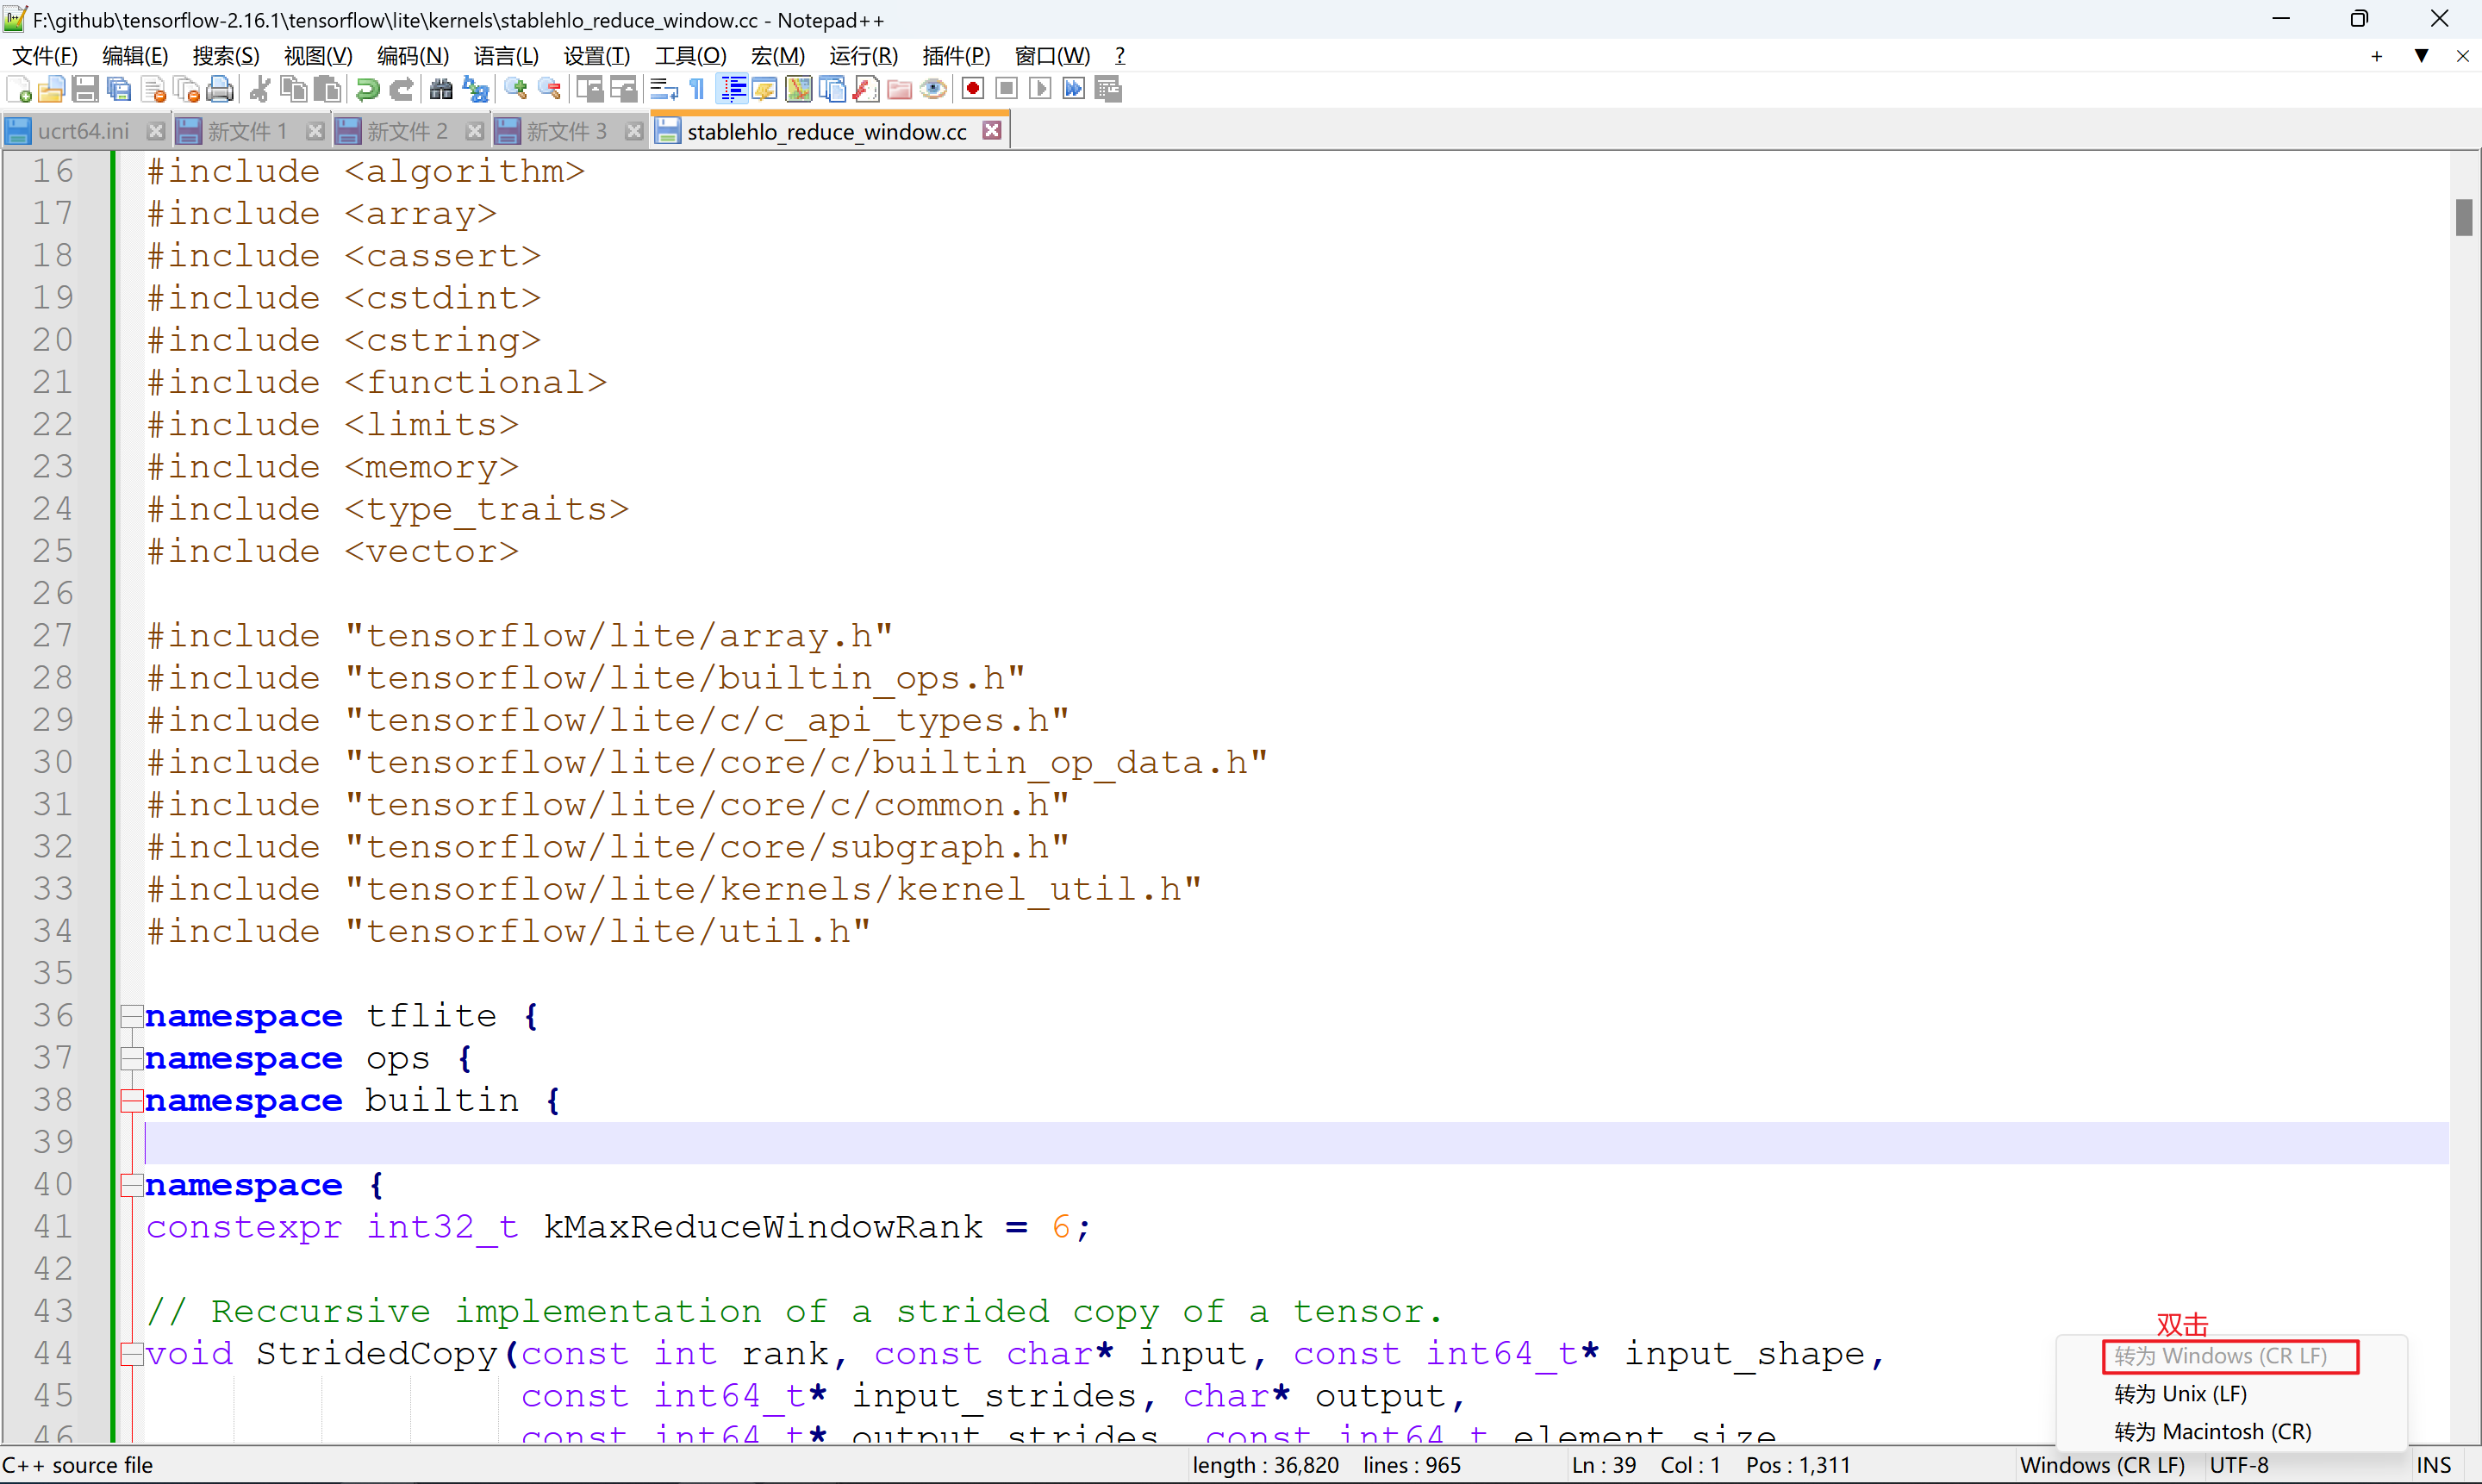This screenshot has height=1484, width=2482.
Task: Toggle the indent guide button
Action: (733, 90)
